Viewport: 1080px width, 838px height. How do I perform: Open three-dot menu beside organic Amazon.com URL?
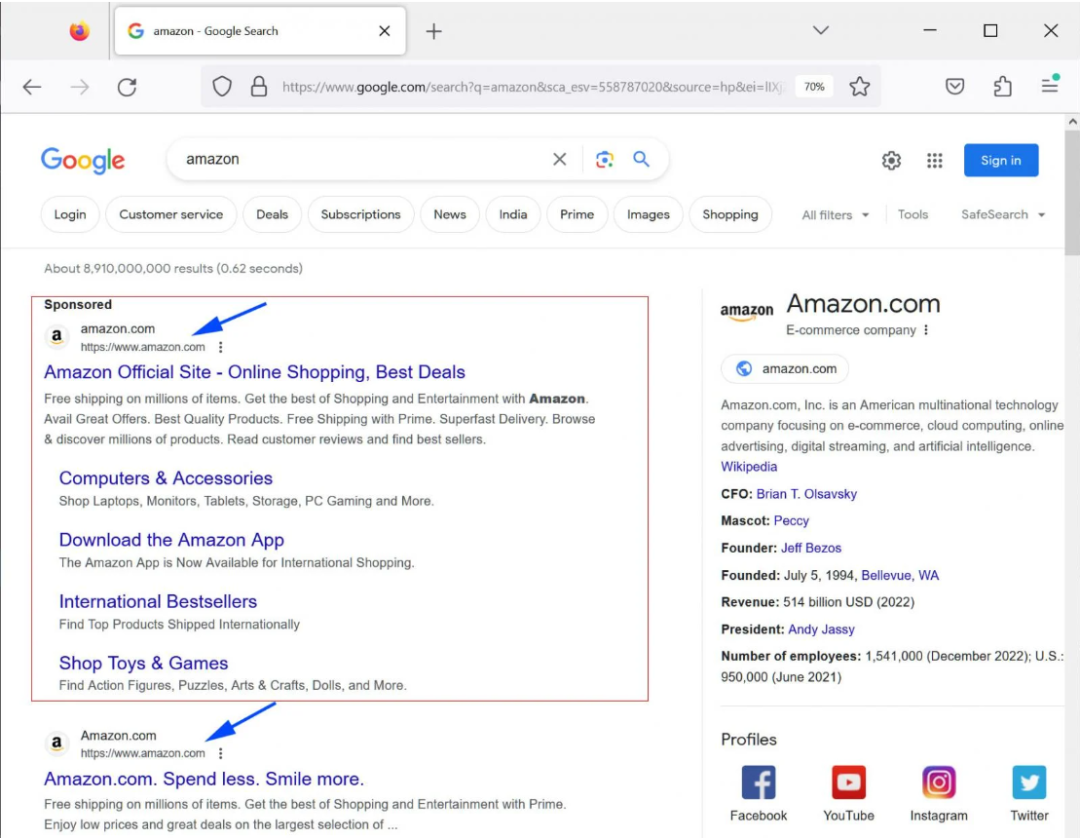pyautogui.click(x=220, y=753)
